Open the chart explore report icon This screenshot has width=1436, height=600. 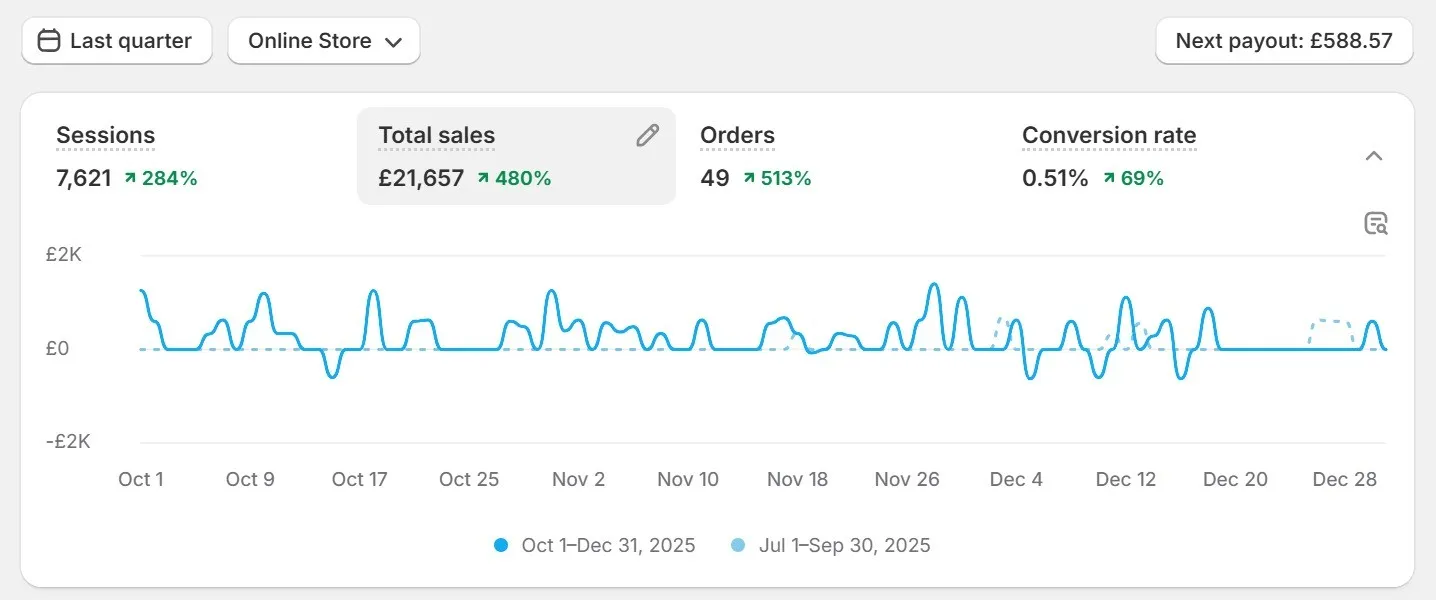1376,223
